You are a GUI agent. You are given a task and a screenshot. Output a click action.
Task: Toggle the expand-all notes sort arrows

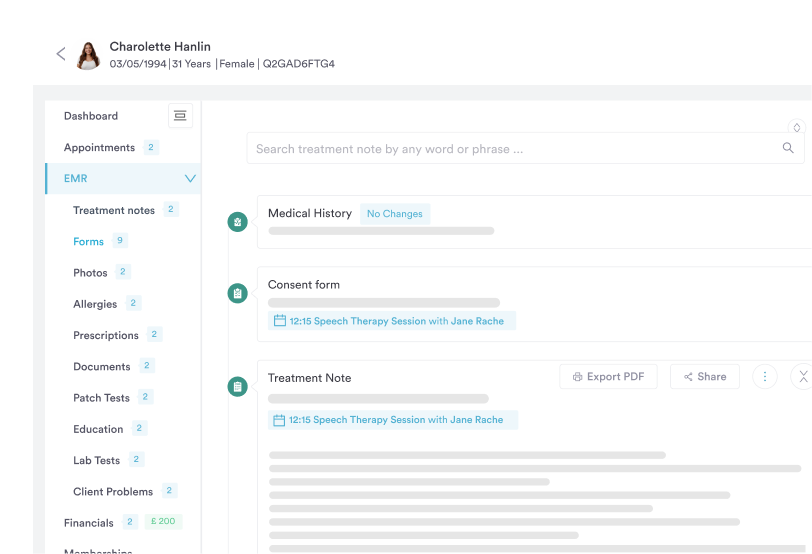point(796,128)
